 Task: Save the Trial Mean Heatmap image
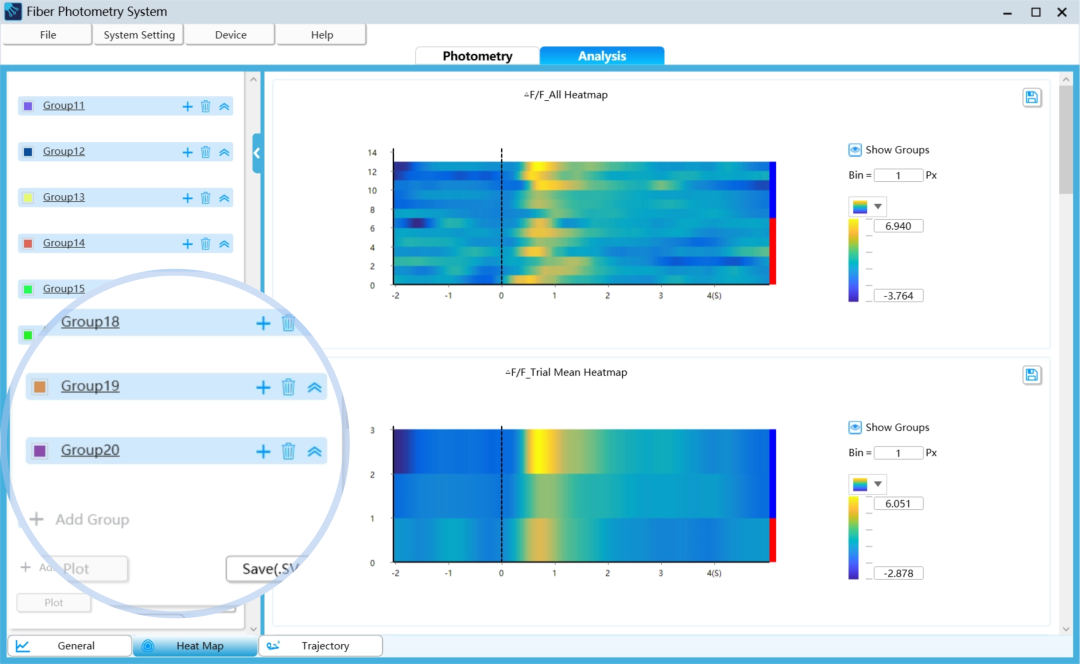tap(1032, 375)
